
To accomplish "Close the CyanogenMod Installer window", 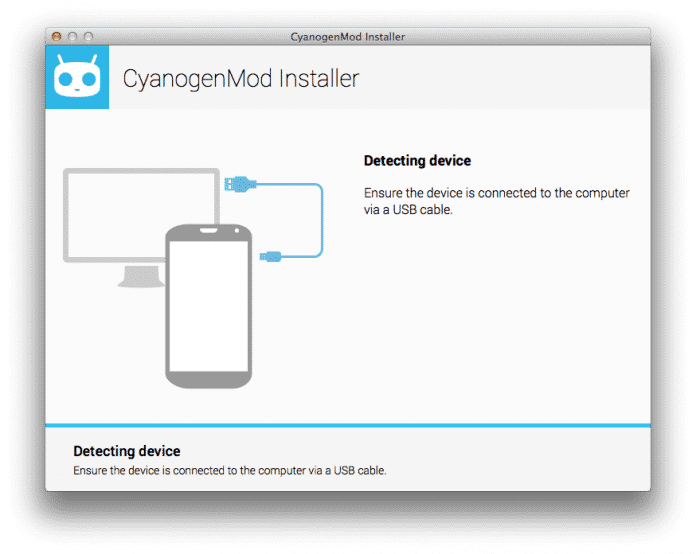I will pyautogui.click(x=56, y=37).
